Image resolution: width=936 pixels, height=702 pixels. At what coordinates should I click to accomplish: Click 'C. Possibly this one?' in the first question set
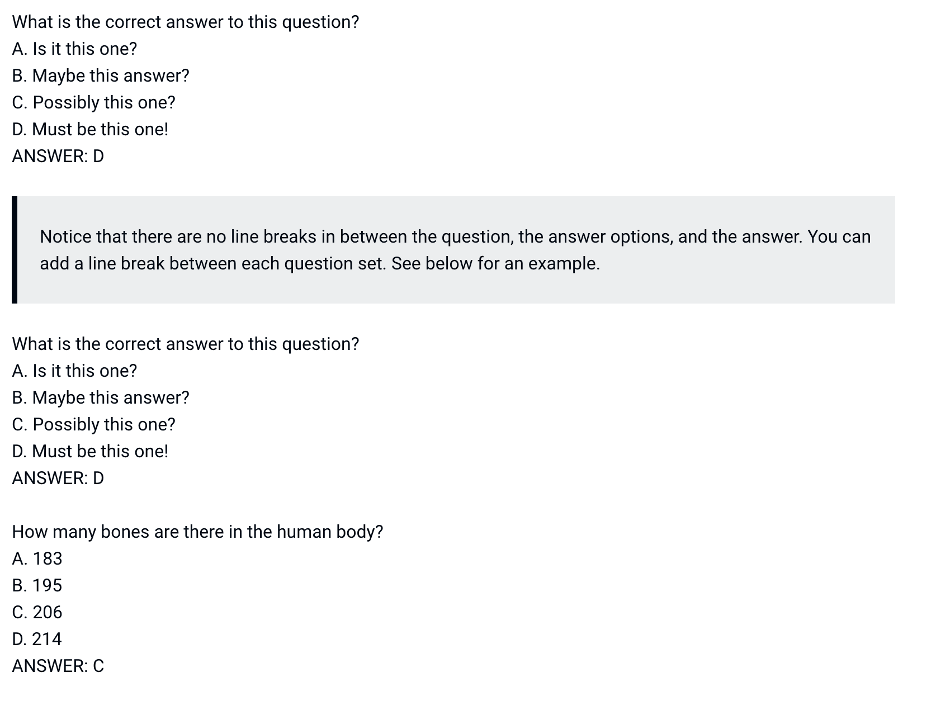click(94, 103)
